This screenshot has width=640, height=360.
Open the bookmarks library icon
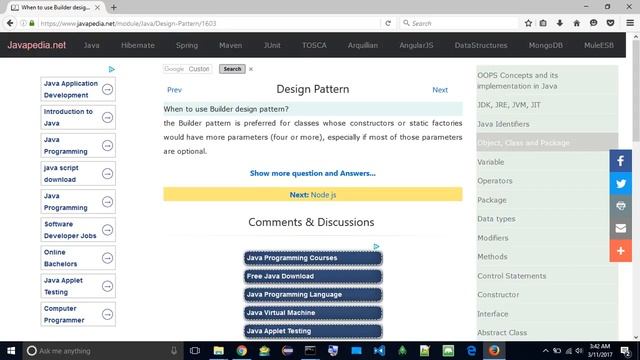[543, 23]
